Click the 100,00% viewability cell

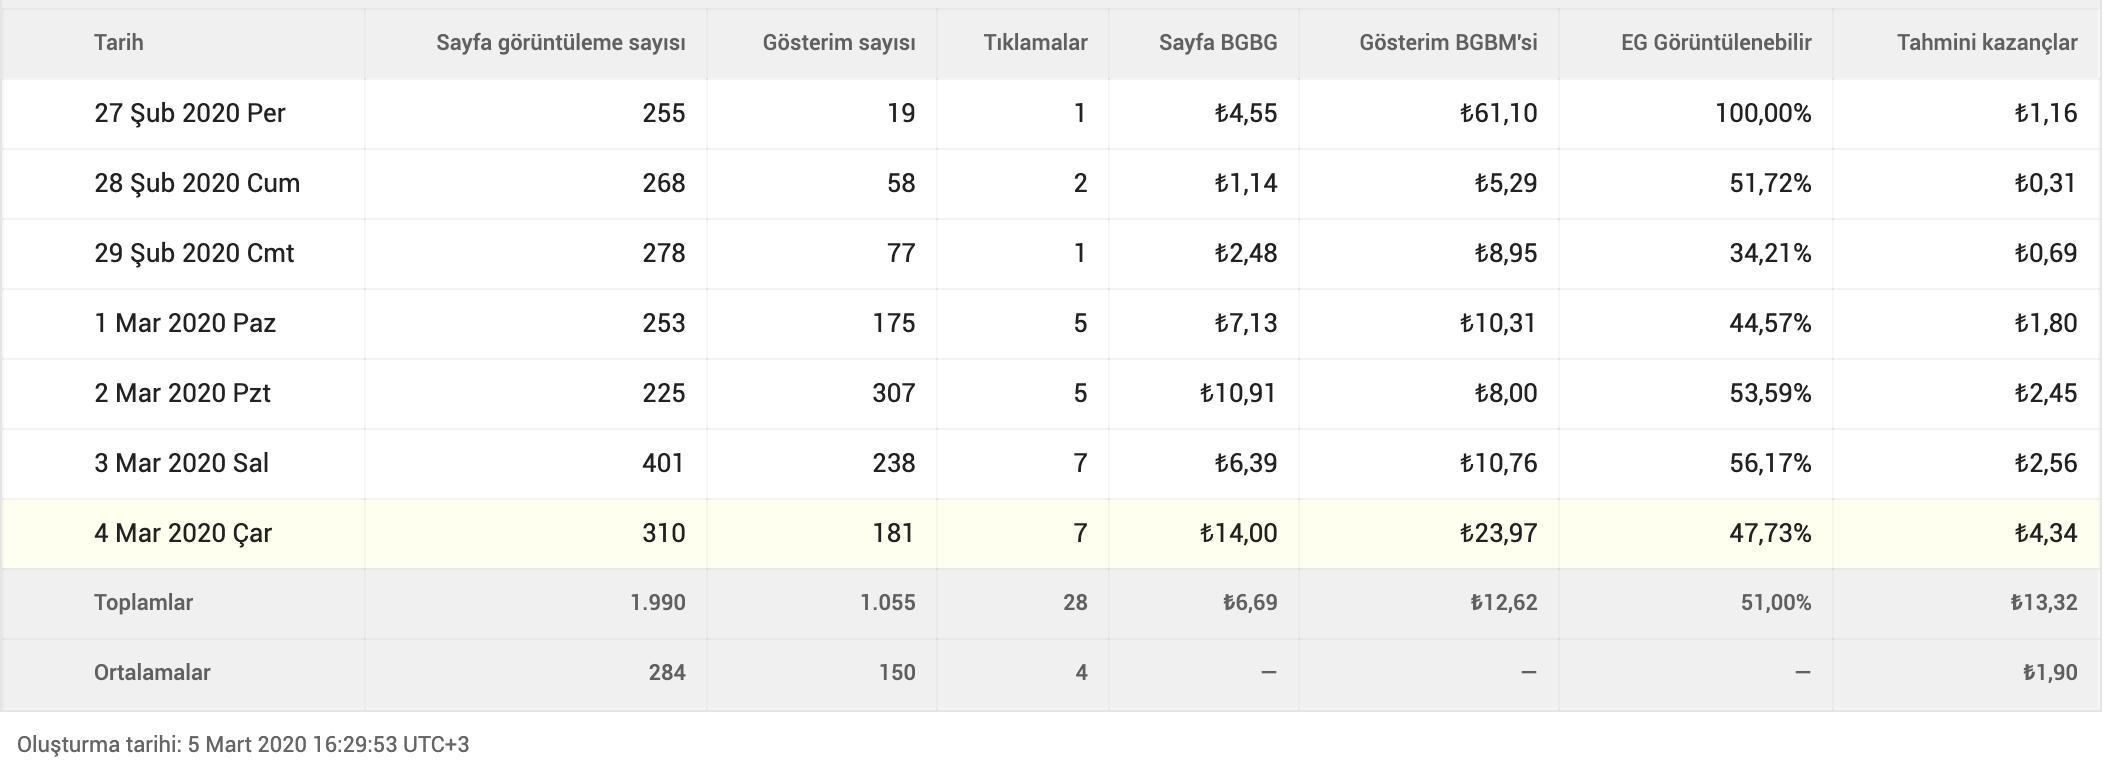pyautogui.click(x=1763, y=113)
